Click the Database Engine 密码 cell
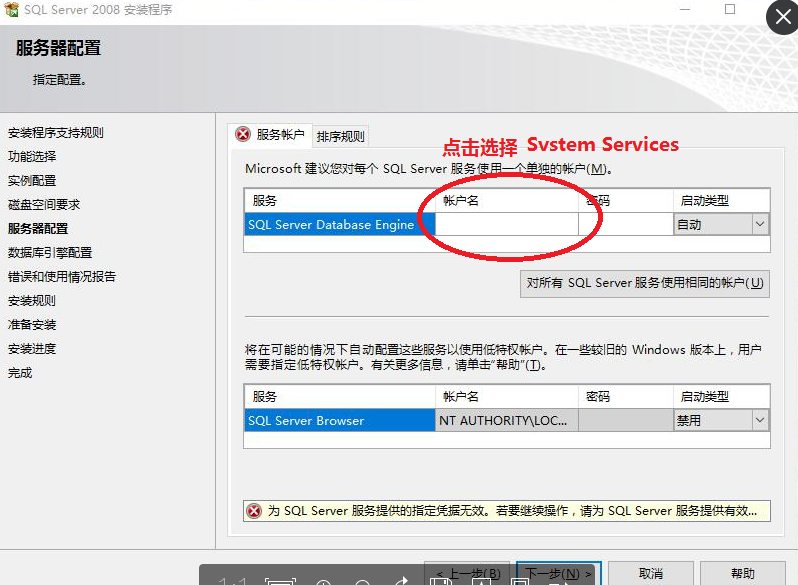Viewport: 798px width, 585px height. [x=625, y=225]
